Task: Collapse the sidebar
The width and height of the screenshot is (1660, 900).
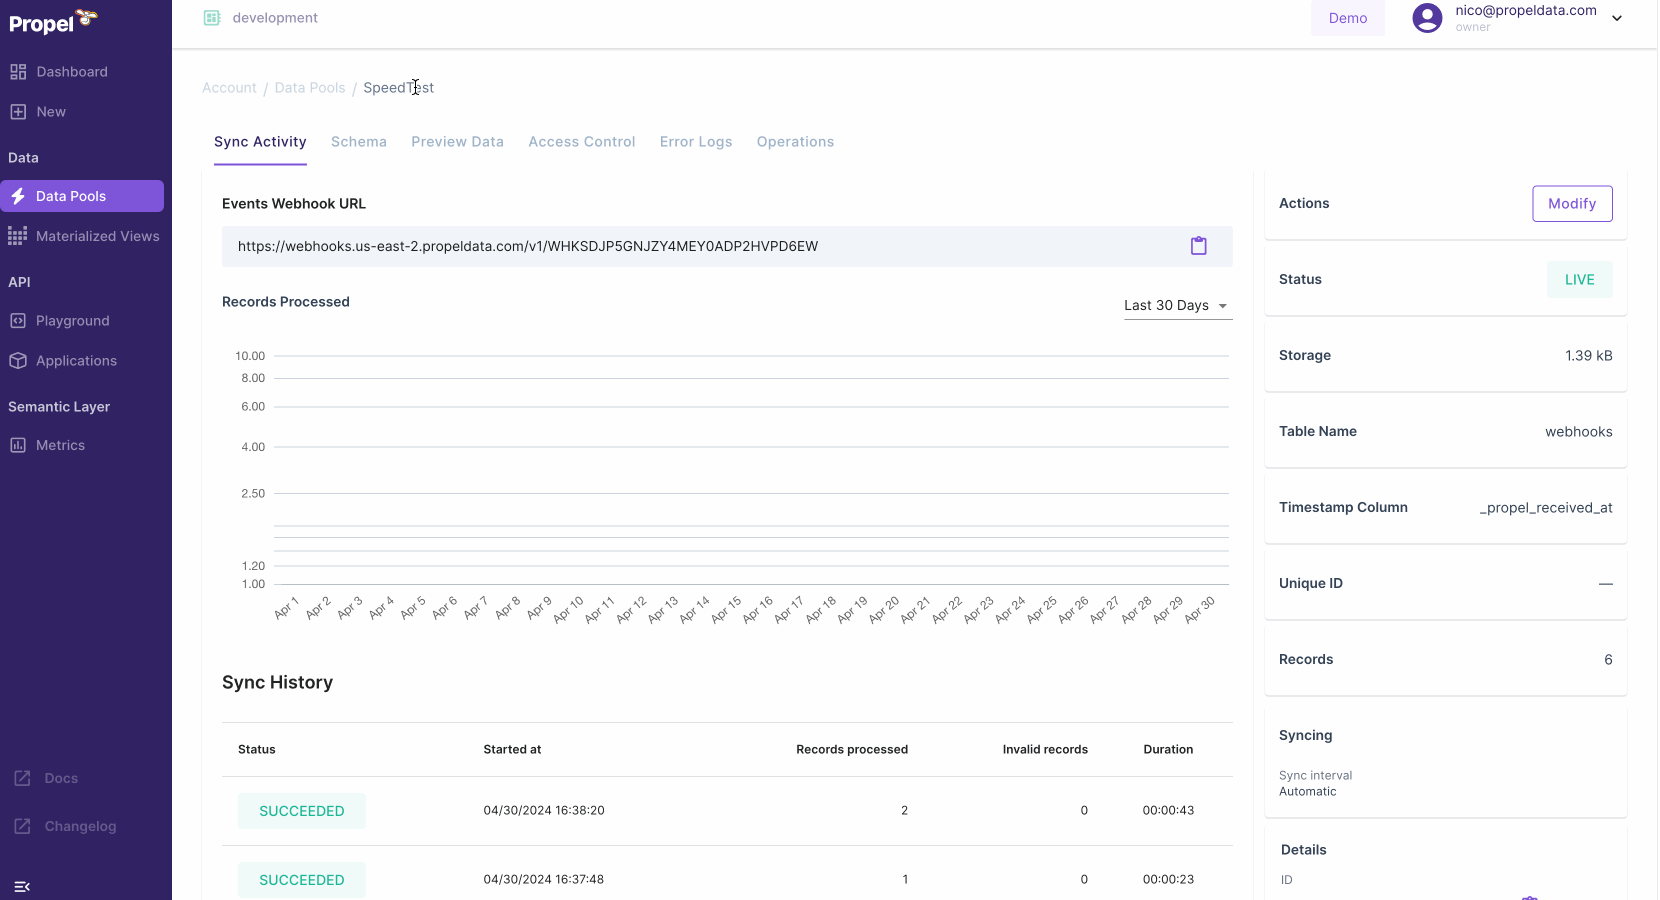Action: pos(22,886)
